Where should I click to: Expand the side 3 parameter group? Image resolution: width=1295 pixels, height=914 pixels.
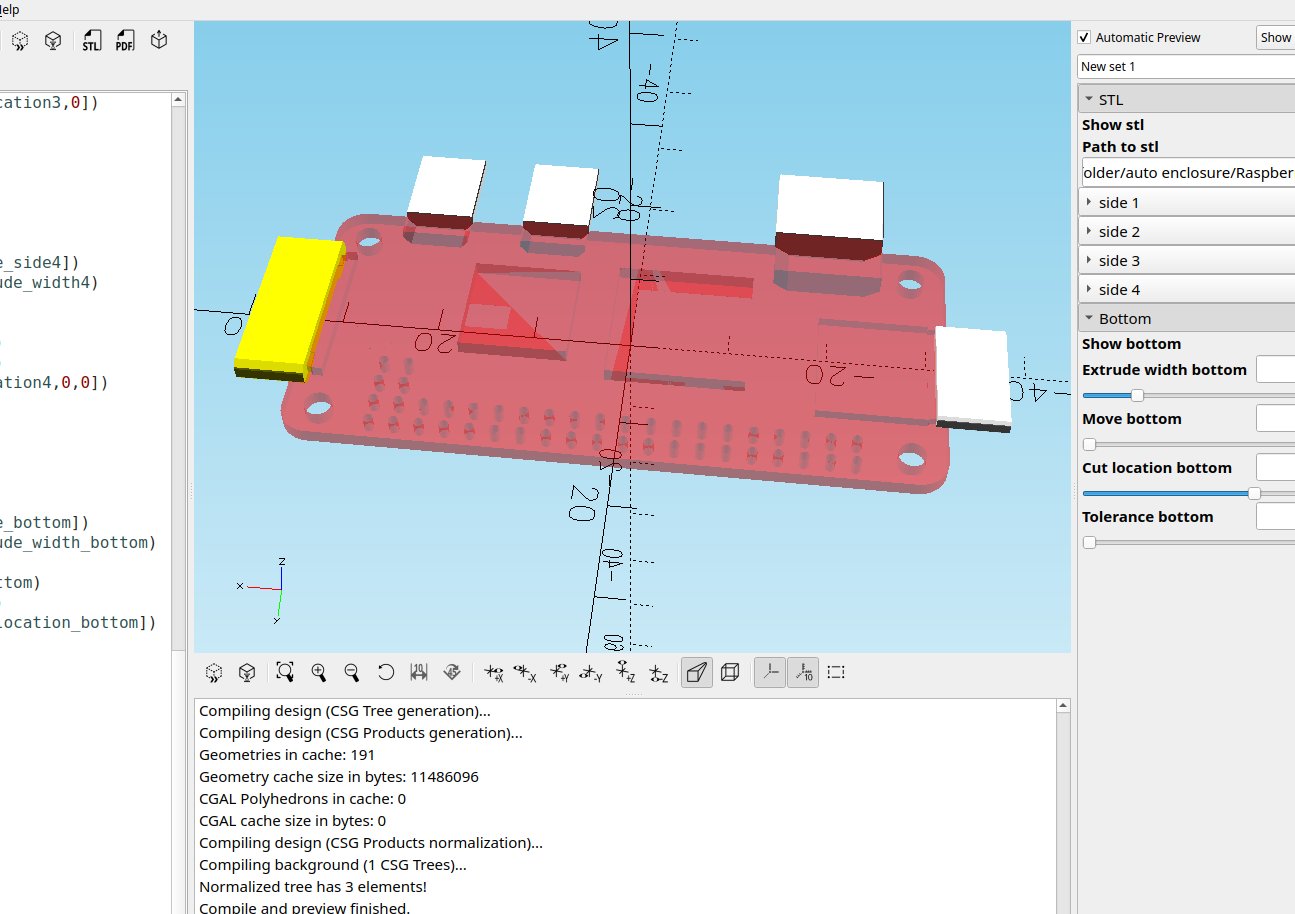coord(1118,261)
